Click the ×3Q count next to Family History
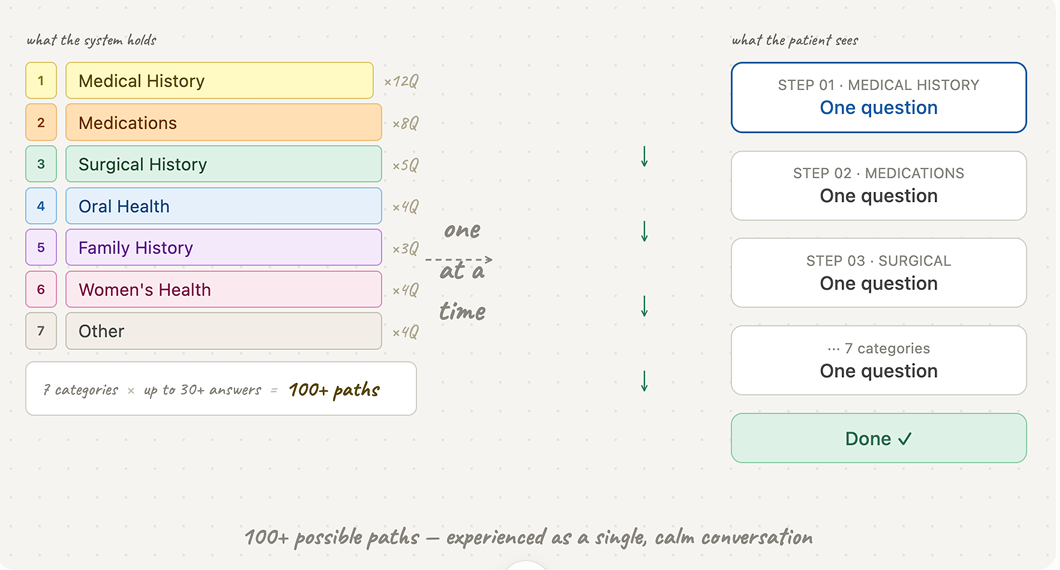Screen dimensions: 1060x570 406,248
